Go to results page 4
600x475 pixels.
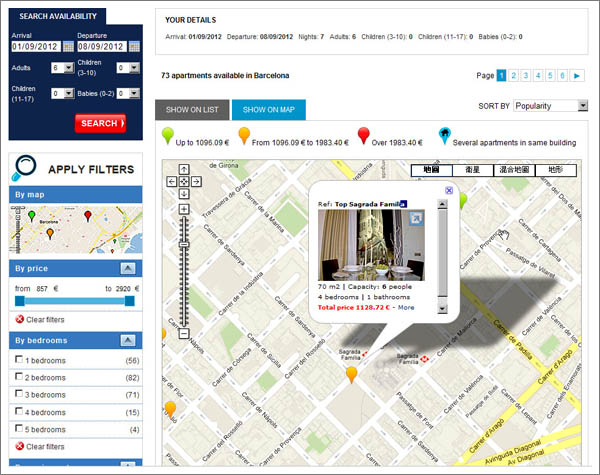[x=538, y=76]
